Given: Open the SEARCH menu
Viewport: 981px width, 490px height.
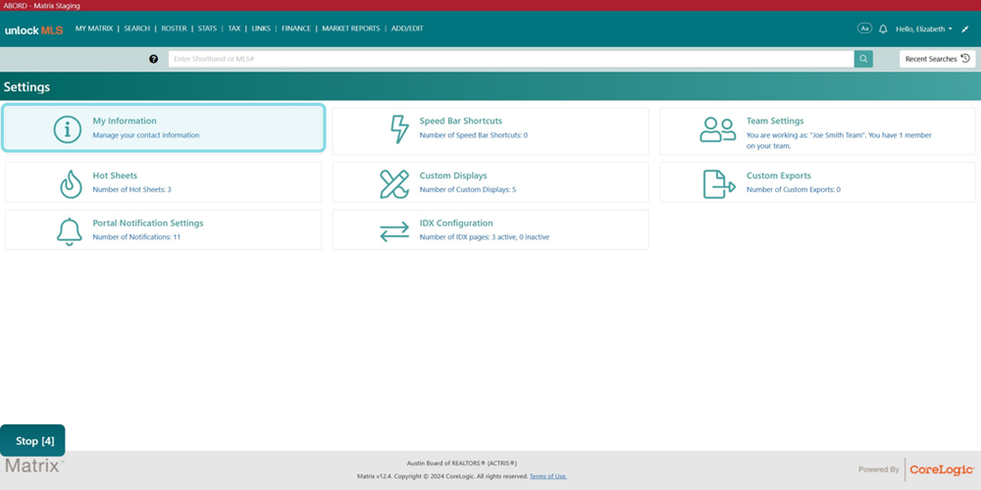Looking at the screenshot, I should [x=137, y=28].
